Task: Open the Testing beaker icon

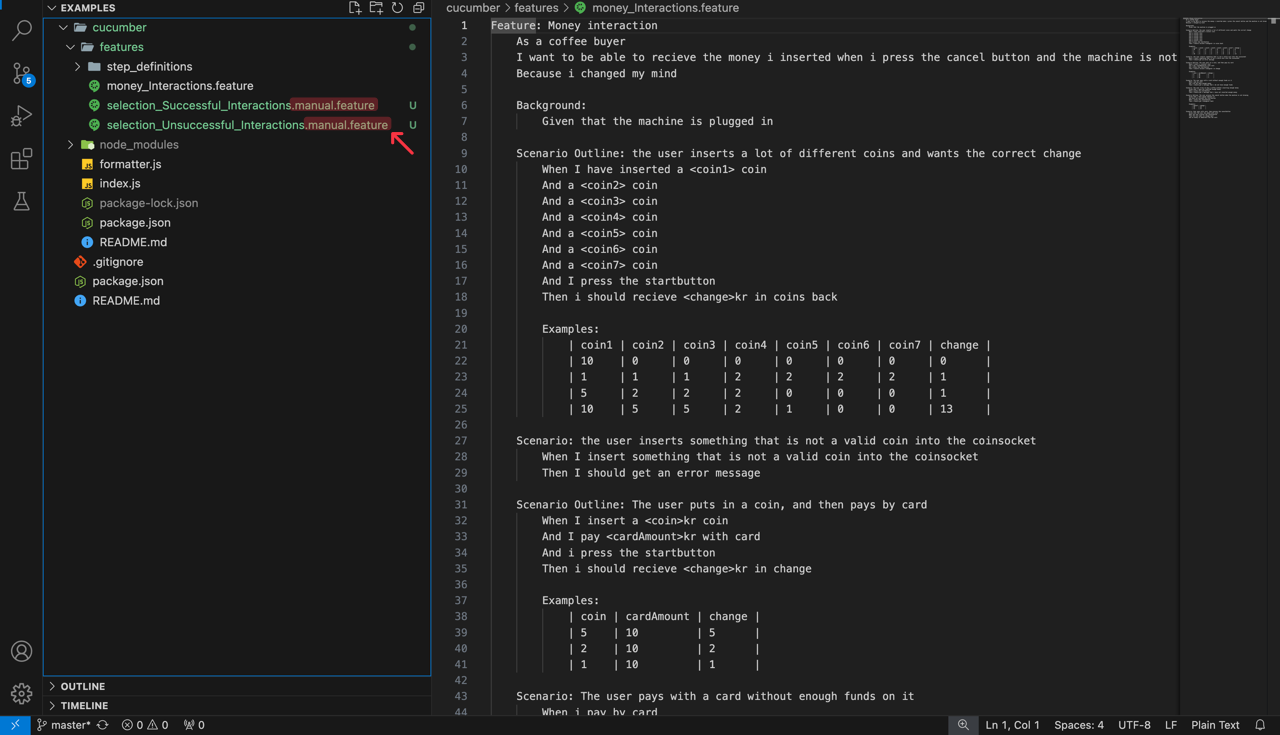Action: (x=21, y=200)
